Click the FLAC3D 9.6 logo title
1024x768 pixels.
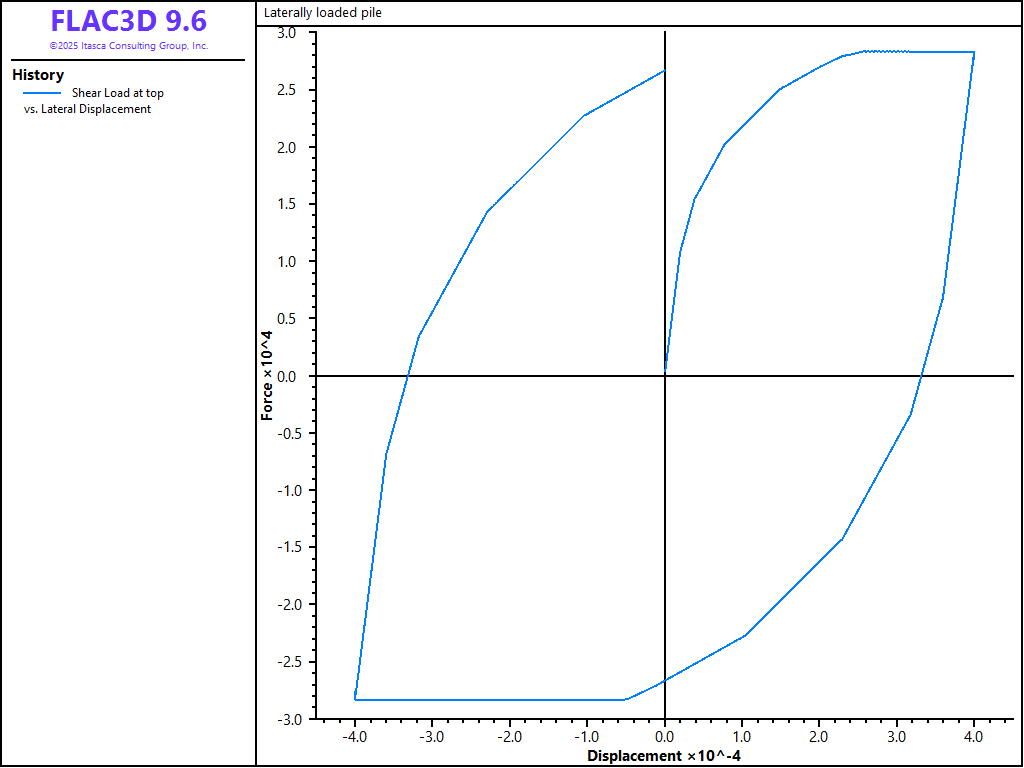128,21
